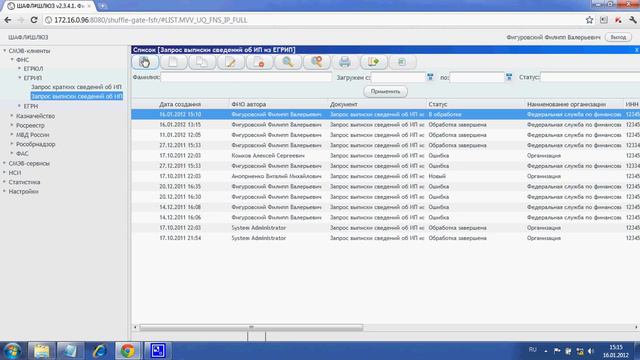Open the Windows Start menu orb
This screenshot has width=640, height=360.
click(x=12, y=351)
